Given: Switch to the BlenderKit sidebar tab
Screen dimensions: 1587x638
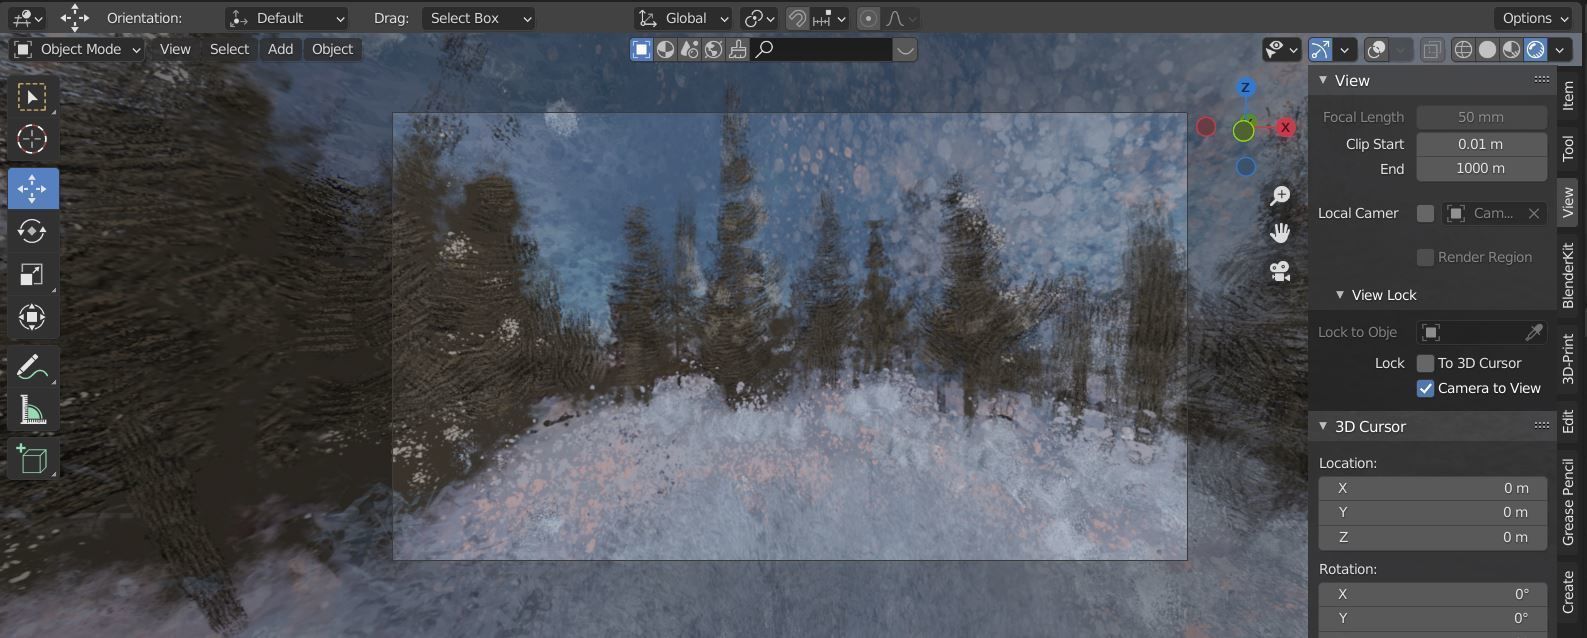Looking at the screenshot, I should pyautogui.click(x=1568, y=276).
